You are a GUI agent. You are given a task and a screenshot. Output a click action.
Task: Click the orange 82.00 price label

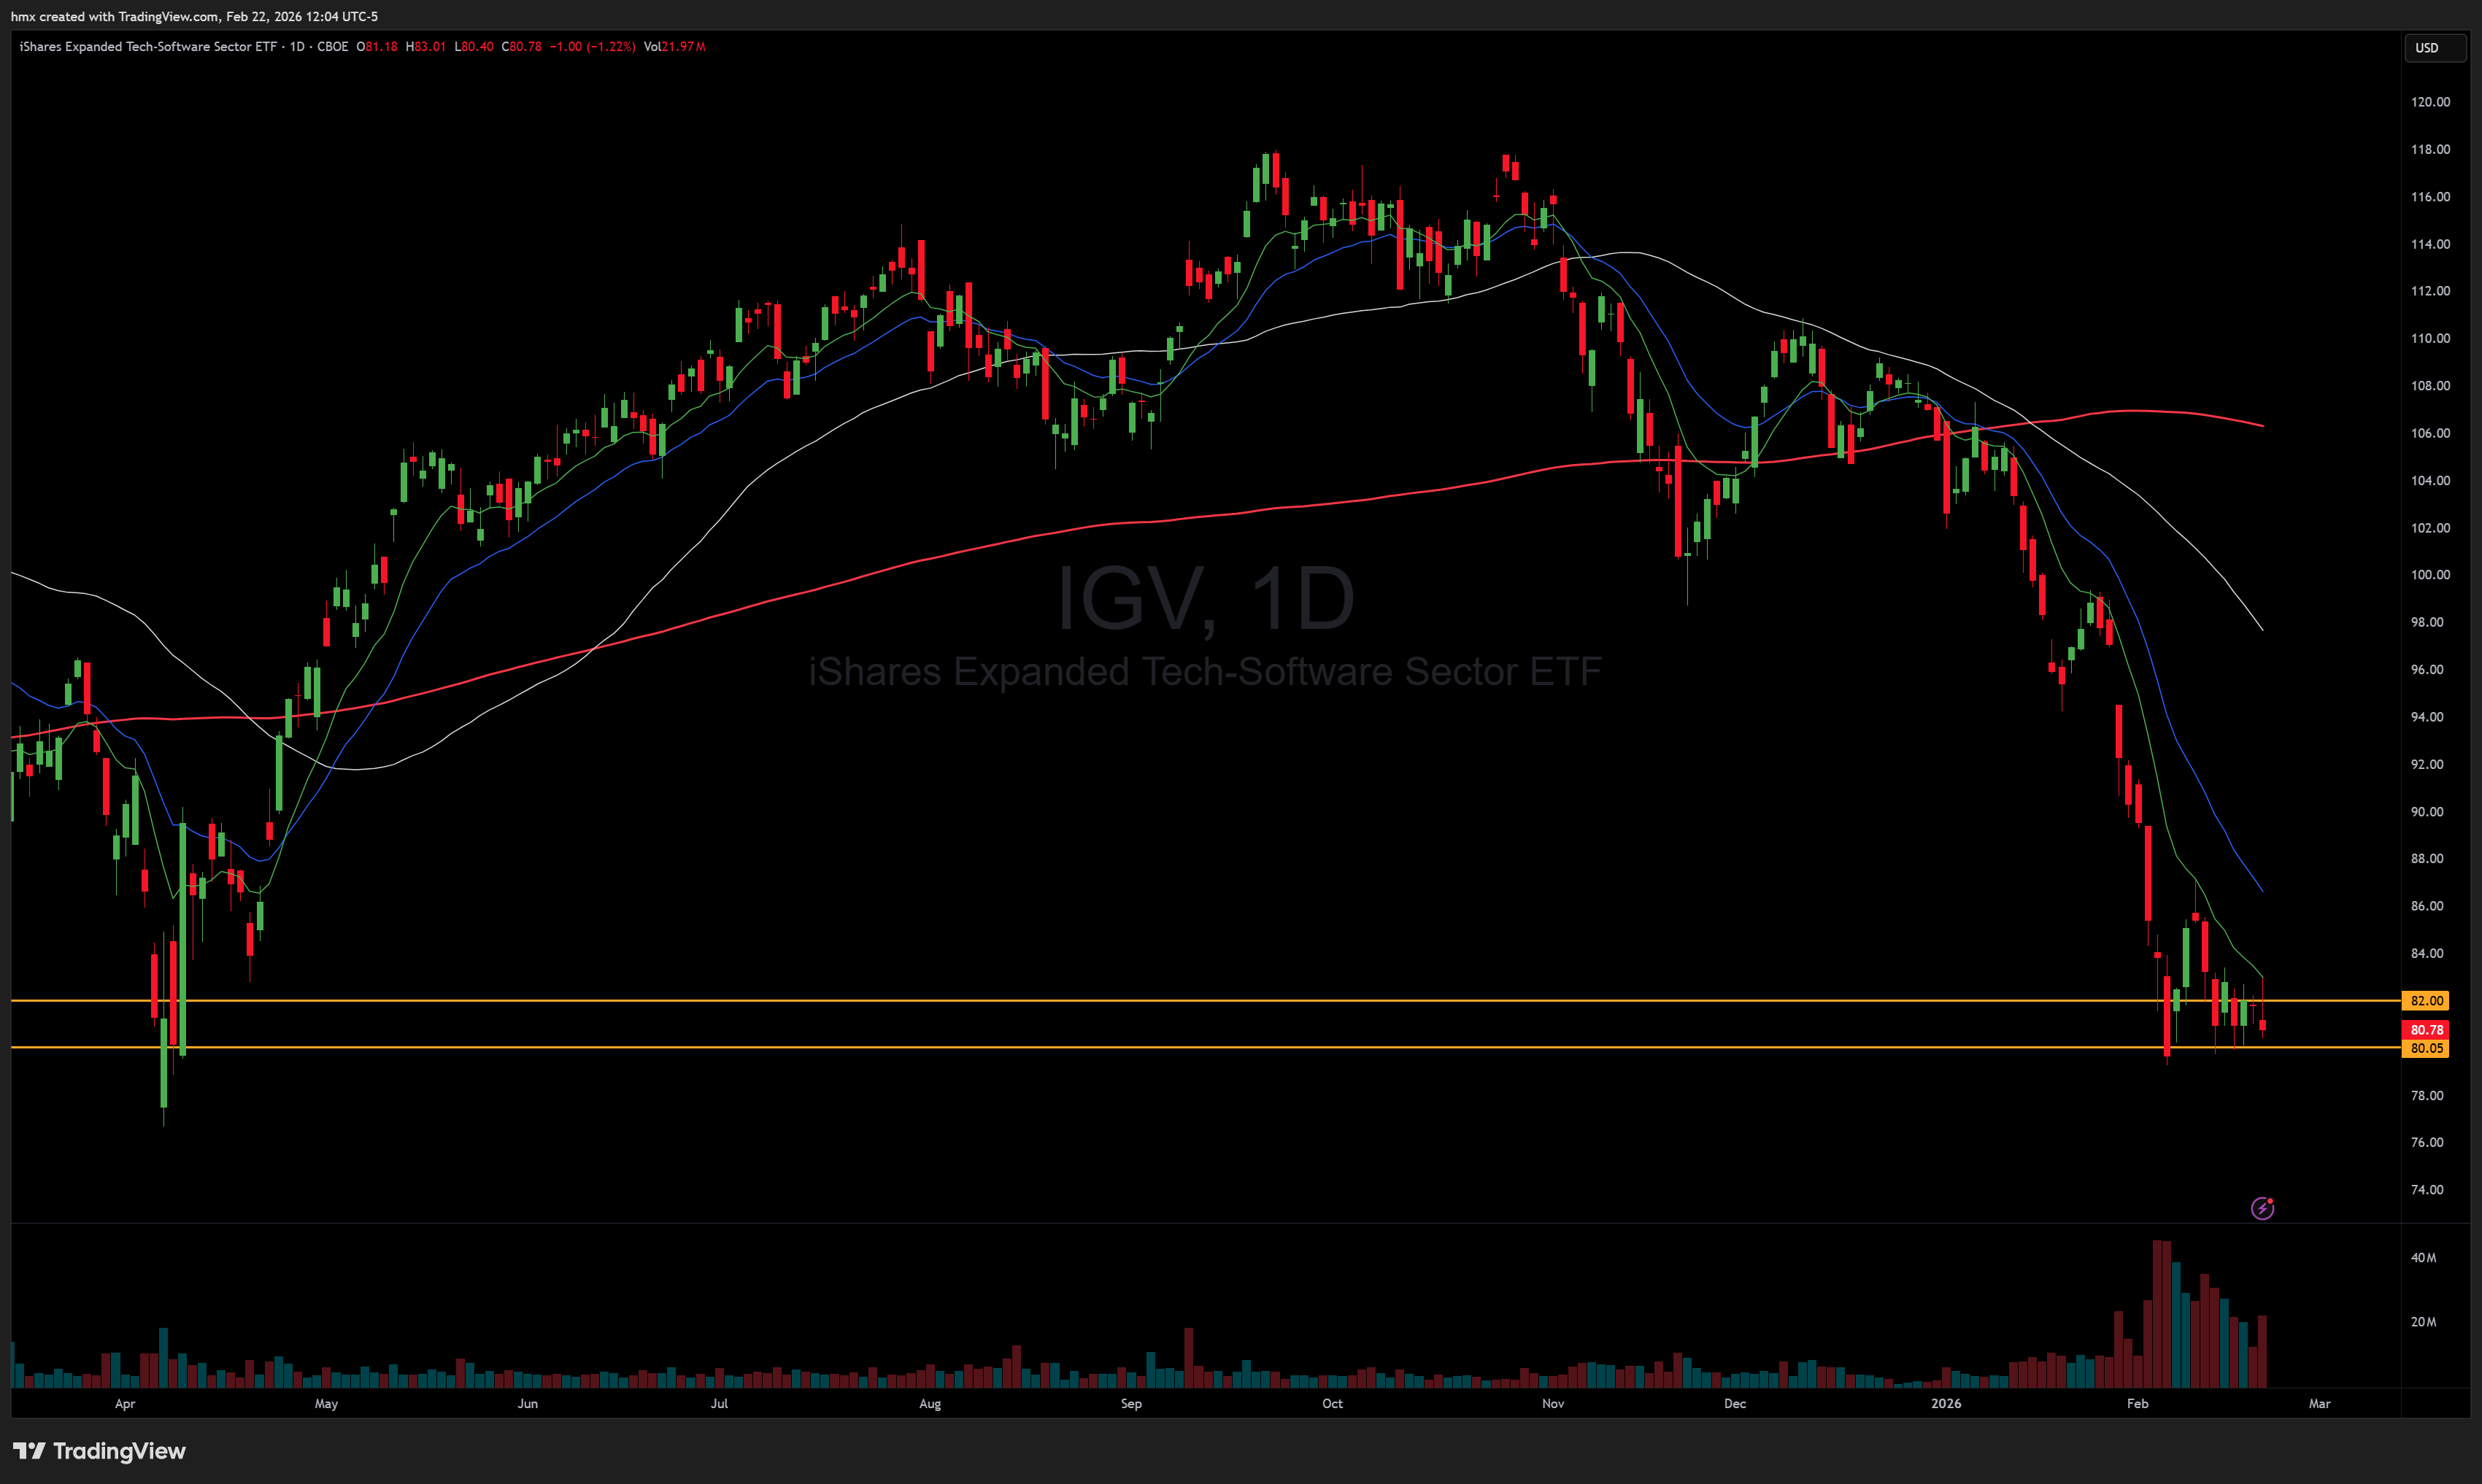[x=2425, y=1000]
